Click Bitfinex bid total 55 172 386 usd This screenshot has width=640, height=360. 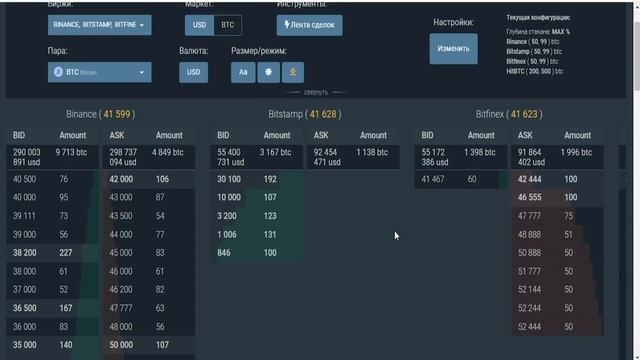tap(435, 157)
